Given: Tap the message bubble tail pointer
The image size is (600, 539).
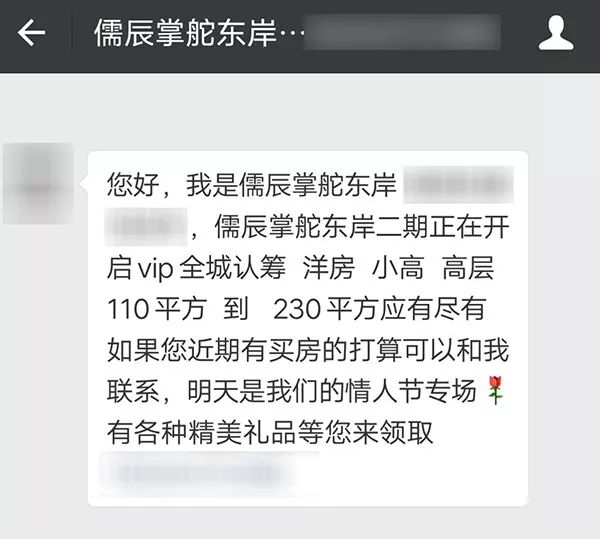Looking at the screenshot, I should 84,185.
